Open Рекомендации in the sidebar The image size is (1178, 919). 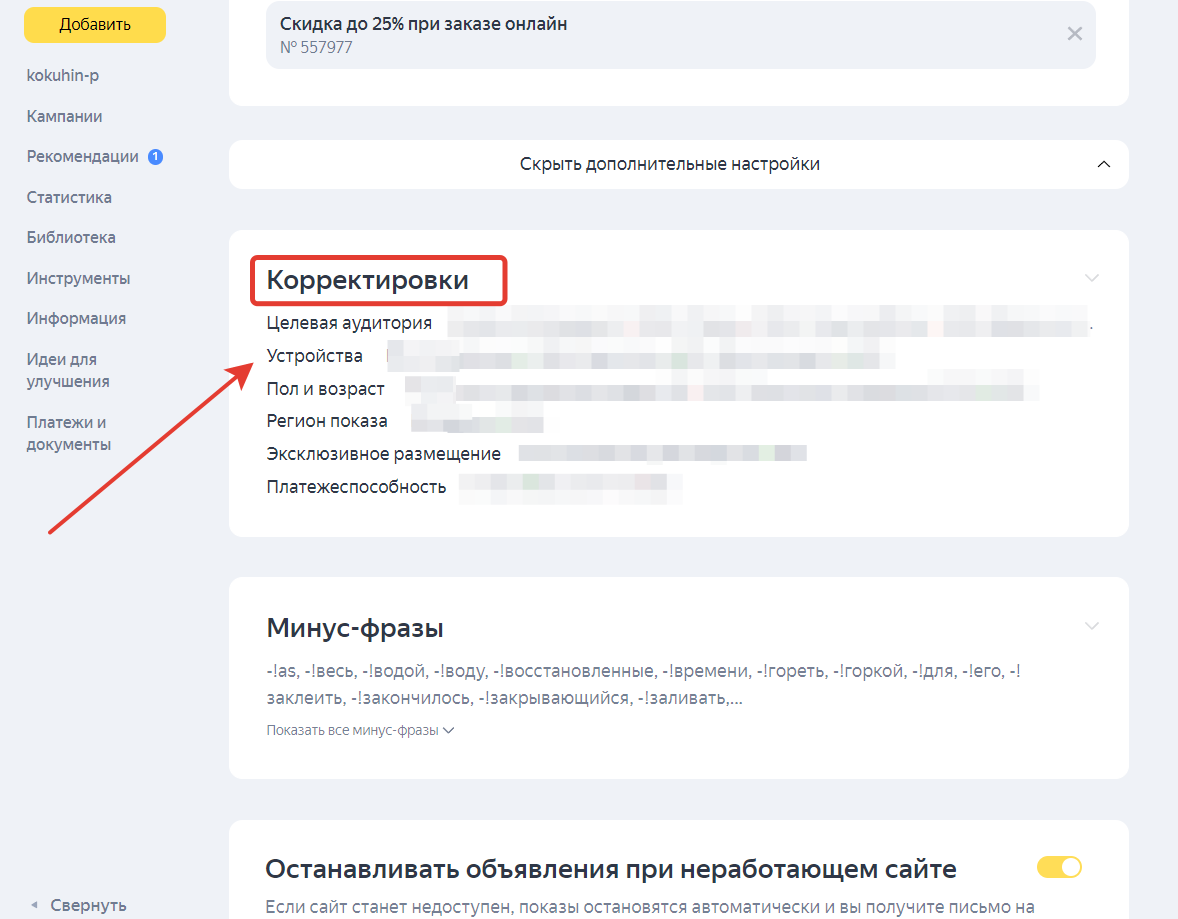point(83,156)
